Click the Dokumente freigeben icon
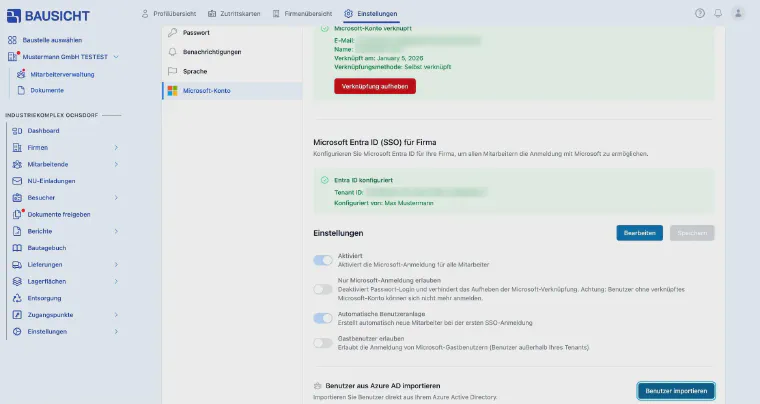Screen dimensions: 760x404 (17, 214)
